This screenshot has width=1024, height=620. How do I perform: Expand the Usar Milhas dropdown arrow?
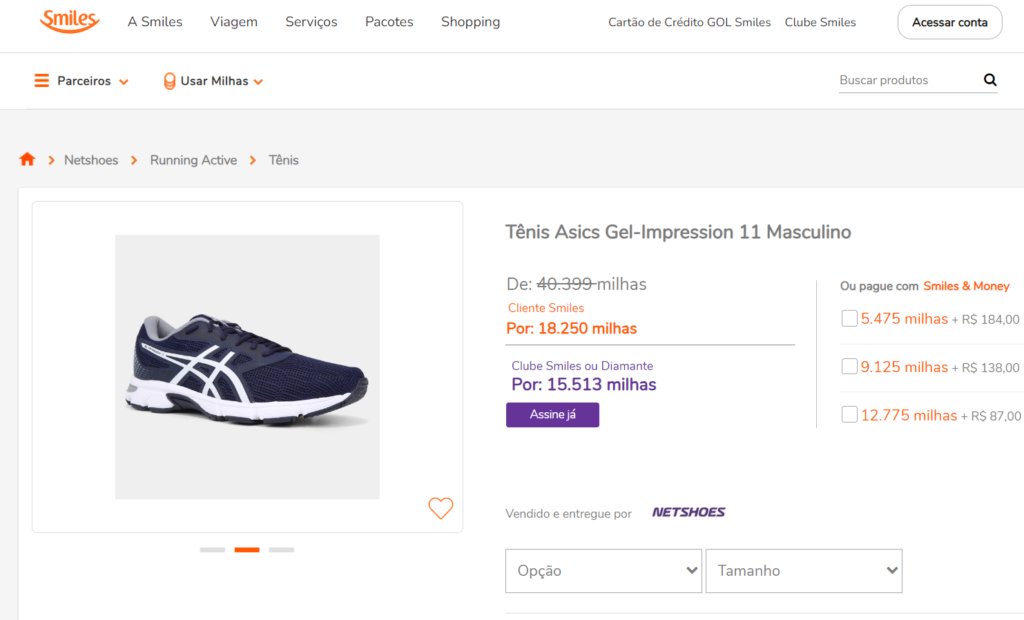click(258, 82)
